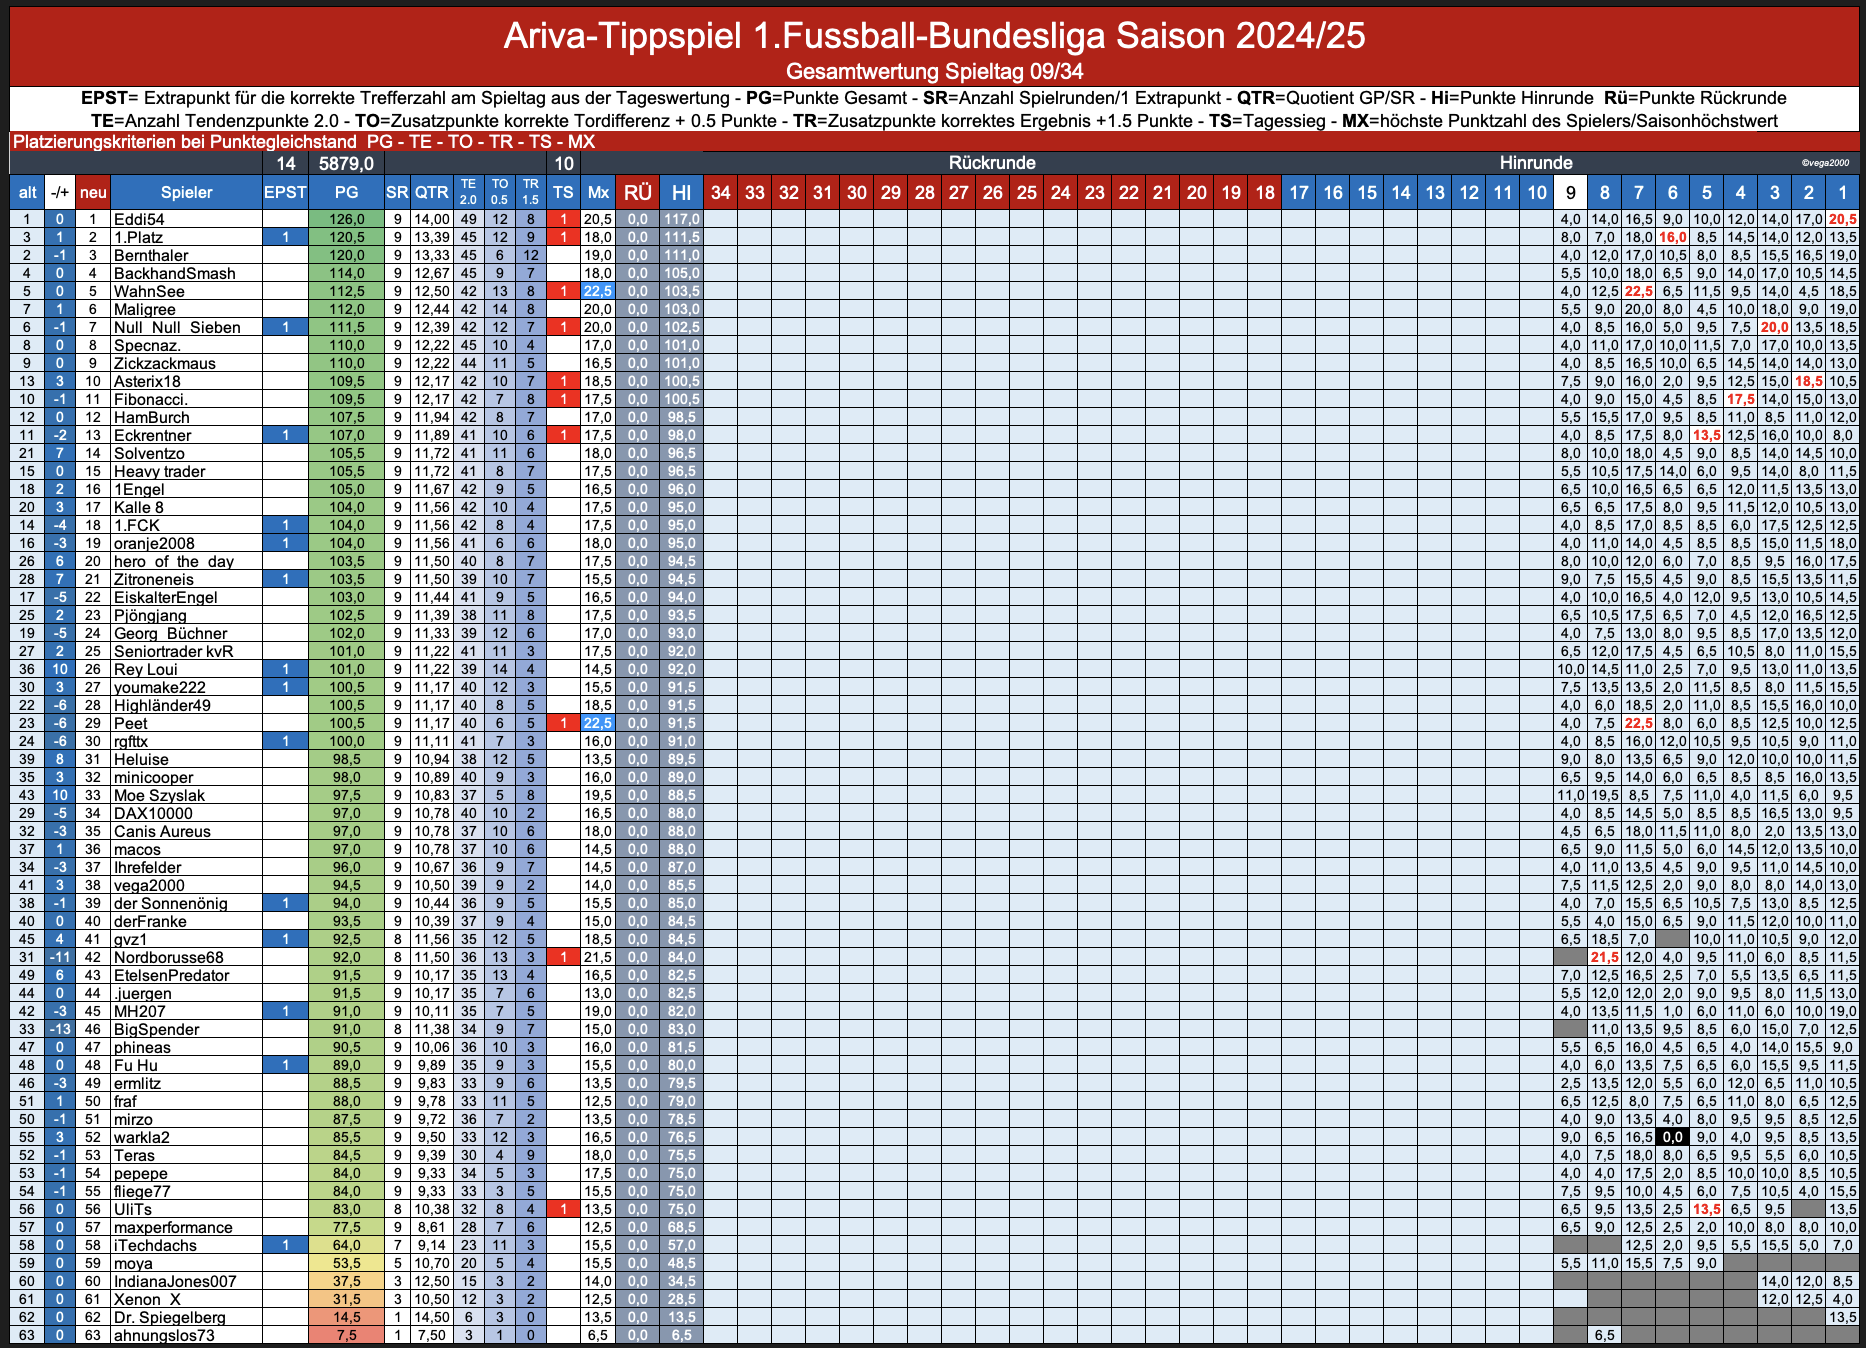Click player name Dr. Spiegelberg

coord(169,1317)
